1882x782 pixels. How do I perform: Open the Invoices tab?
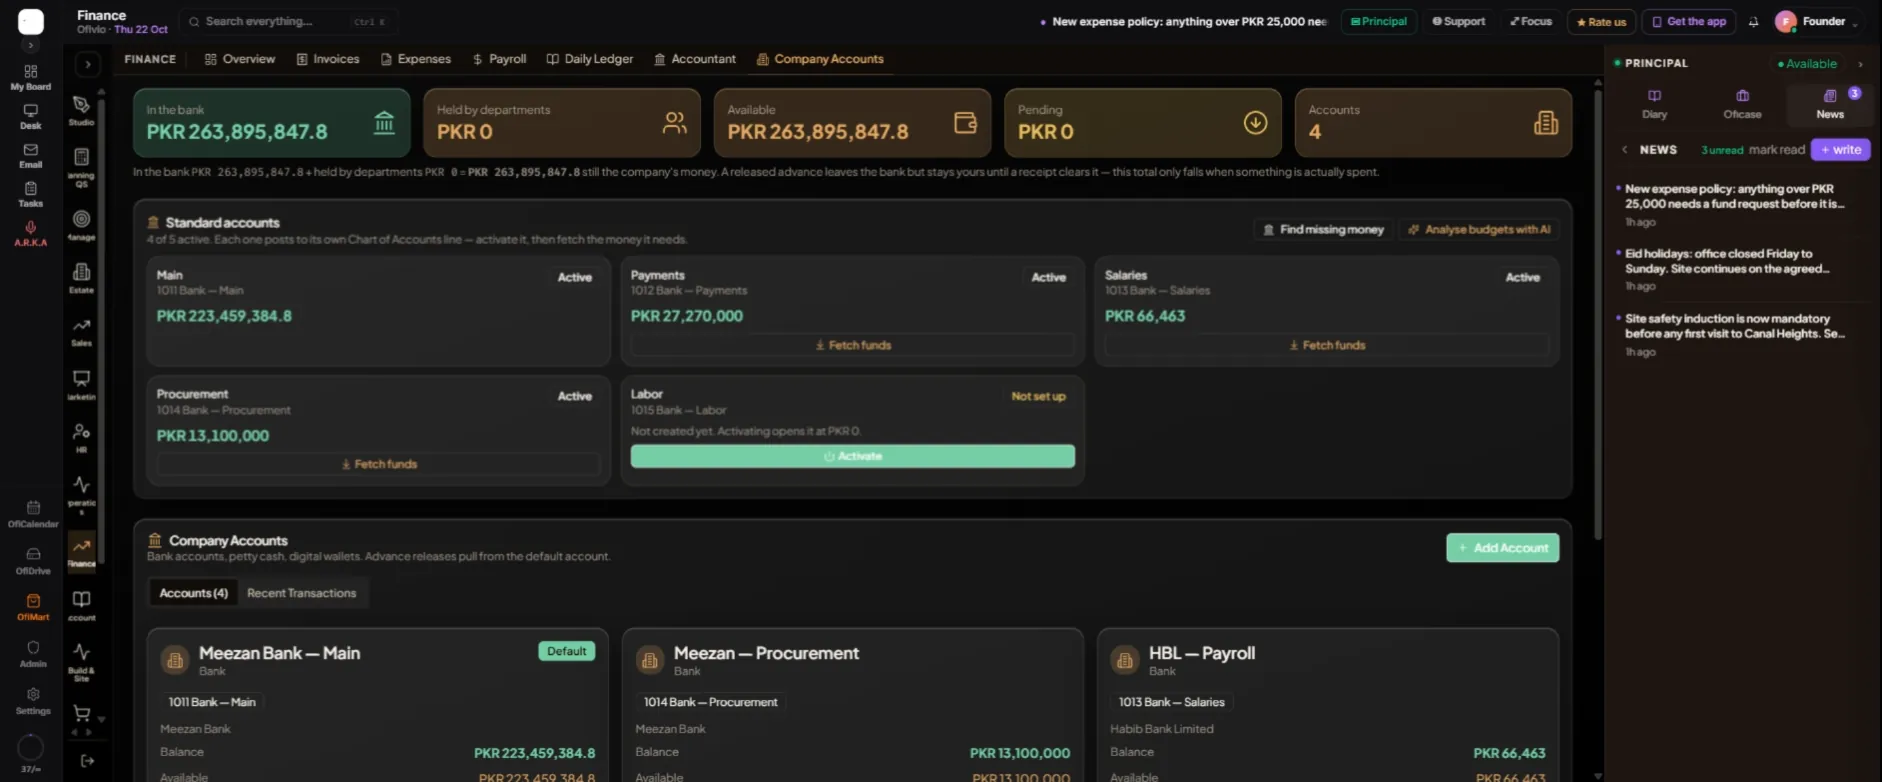[x=328, y=59]
